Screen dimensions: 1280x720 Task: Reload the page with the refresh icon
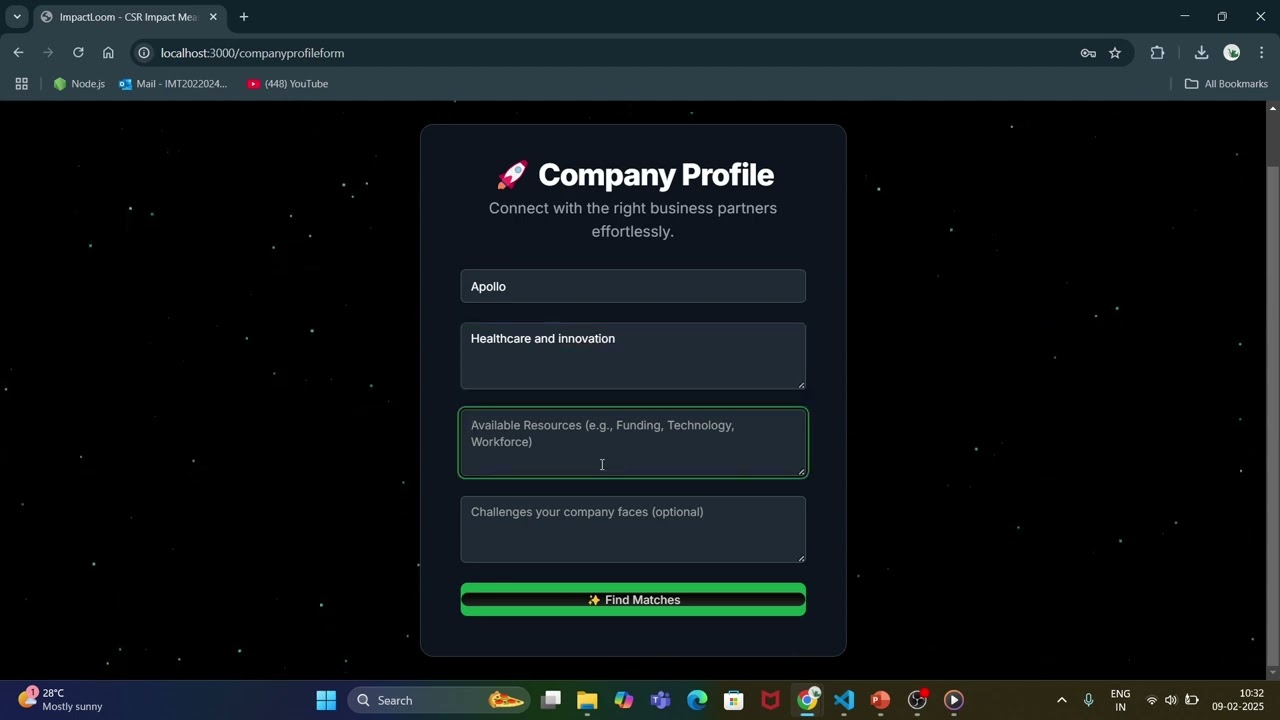tap(78, 53)
